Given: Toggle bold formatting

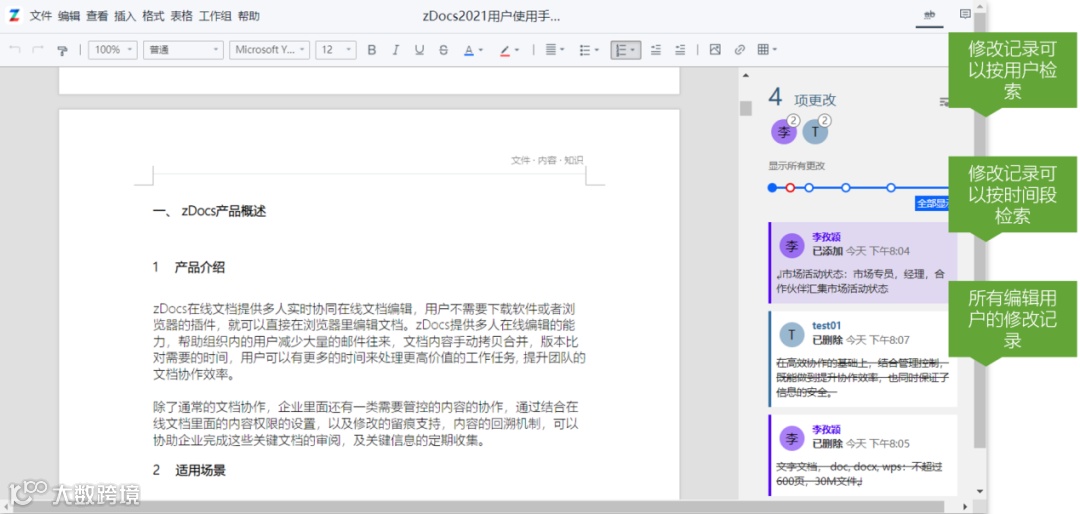Looking at the screenshot, I should point(372,50).
